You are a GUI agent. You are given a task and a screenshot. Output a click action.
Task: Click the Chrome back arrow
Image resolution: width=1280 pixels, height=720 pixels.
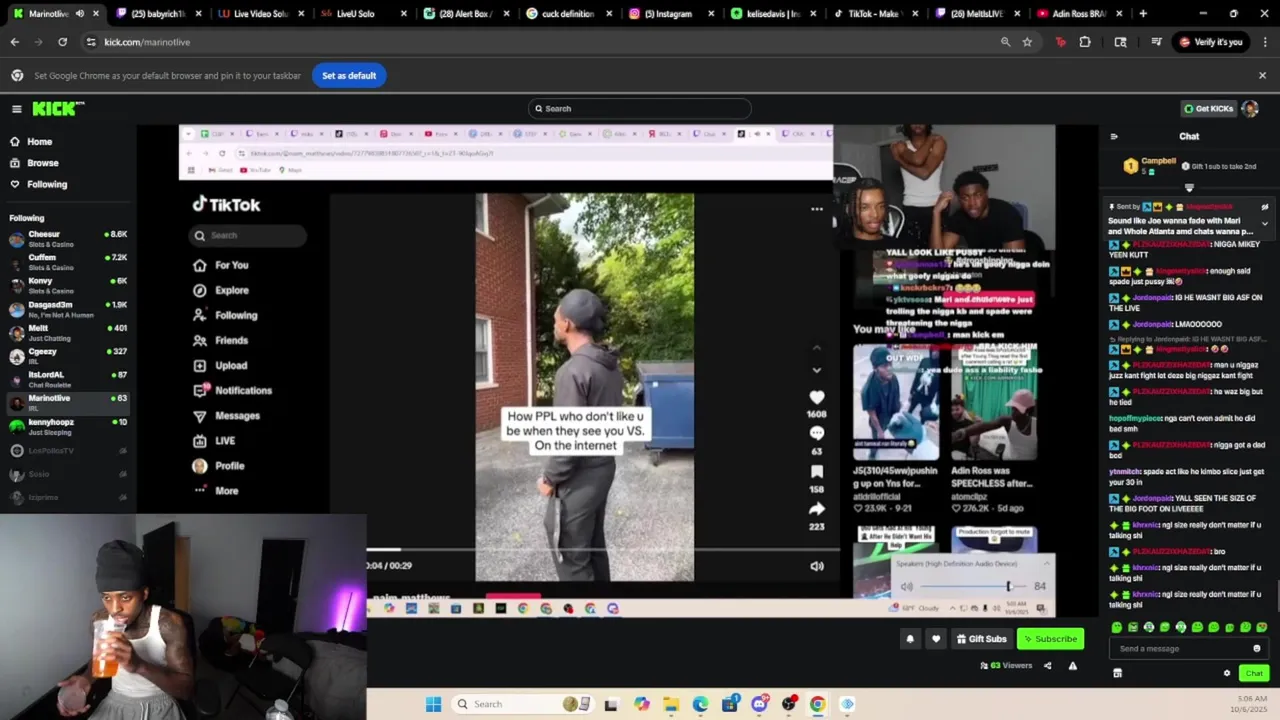point(14,42)
